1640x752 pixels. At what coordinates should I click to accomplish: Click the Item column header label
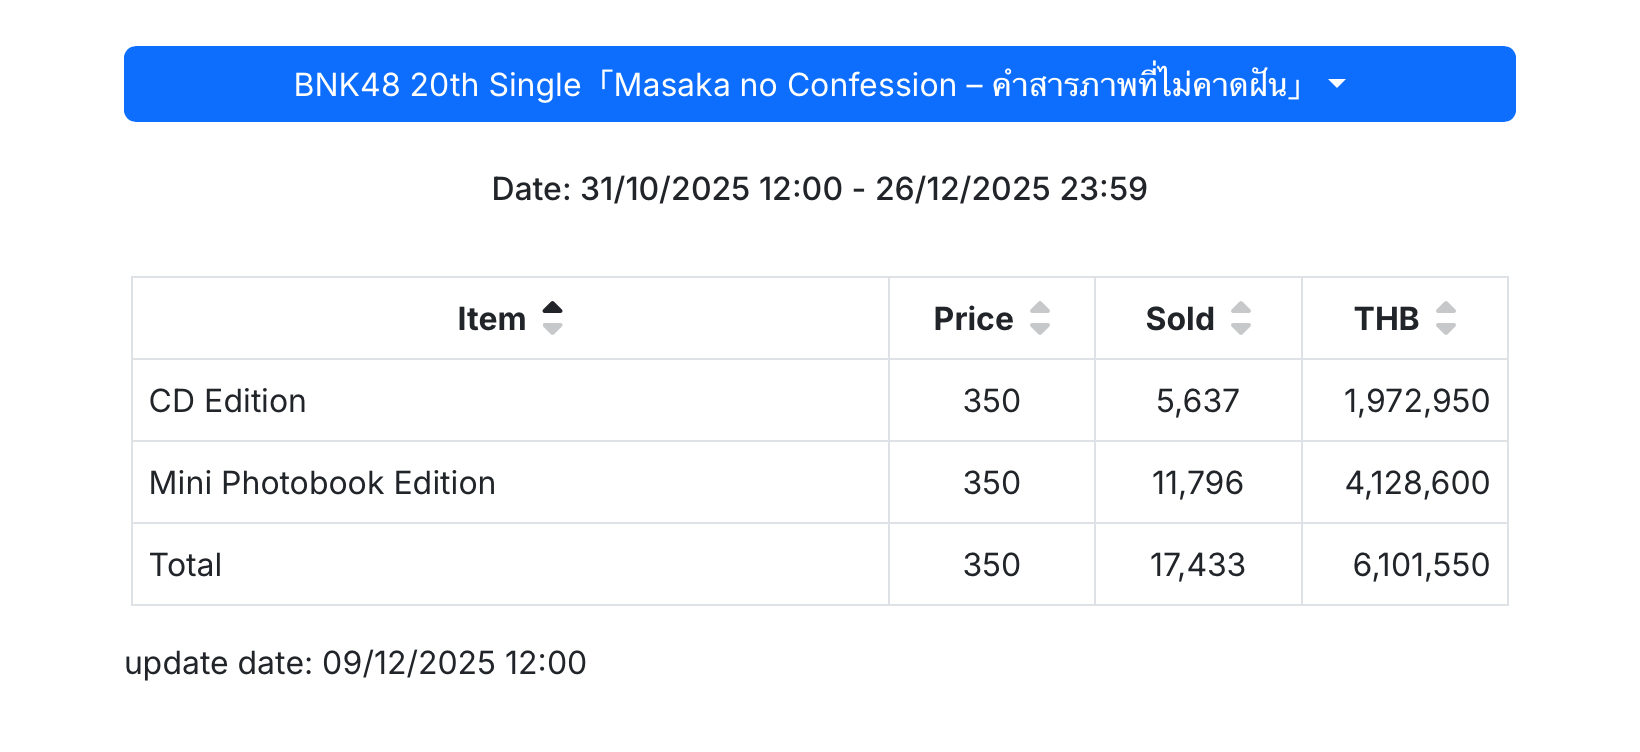(491, 319)
